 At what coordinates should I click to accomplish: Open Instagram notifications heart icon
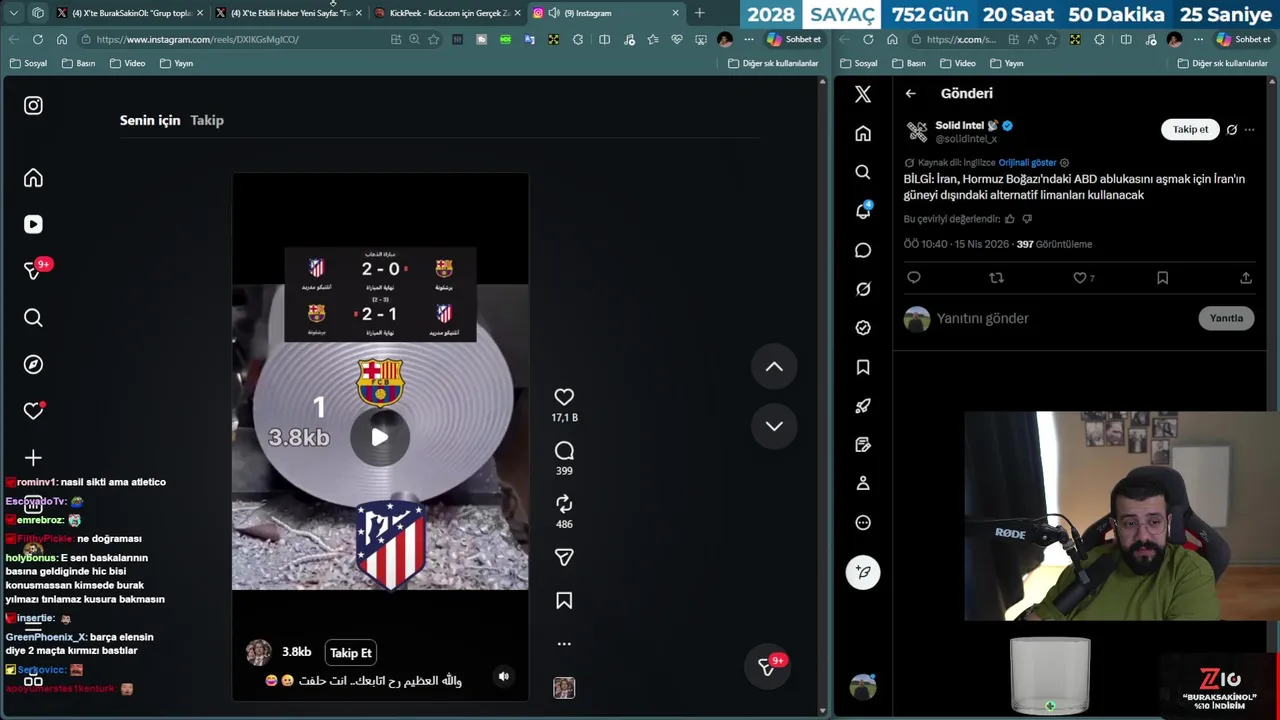point(33,411)
